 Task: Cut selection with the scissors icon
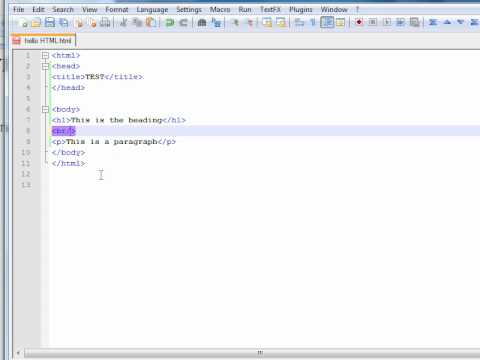point(123,23)
